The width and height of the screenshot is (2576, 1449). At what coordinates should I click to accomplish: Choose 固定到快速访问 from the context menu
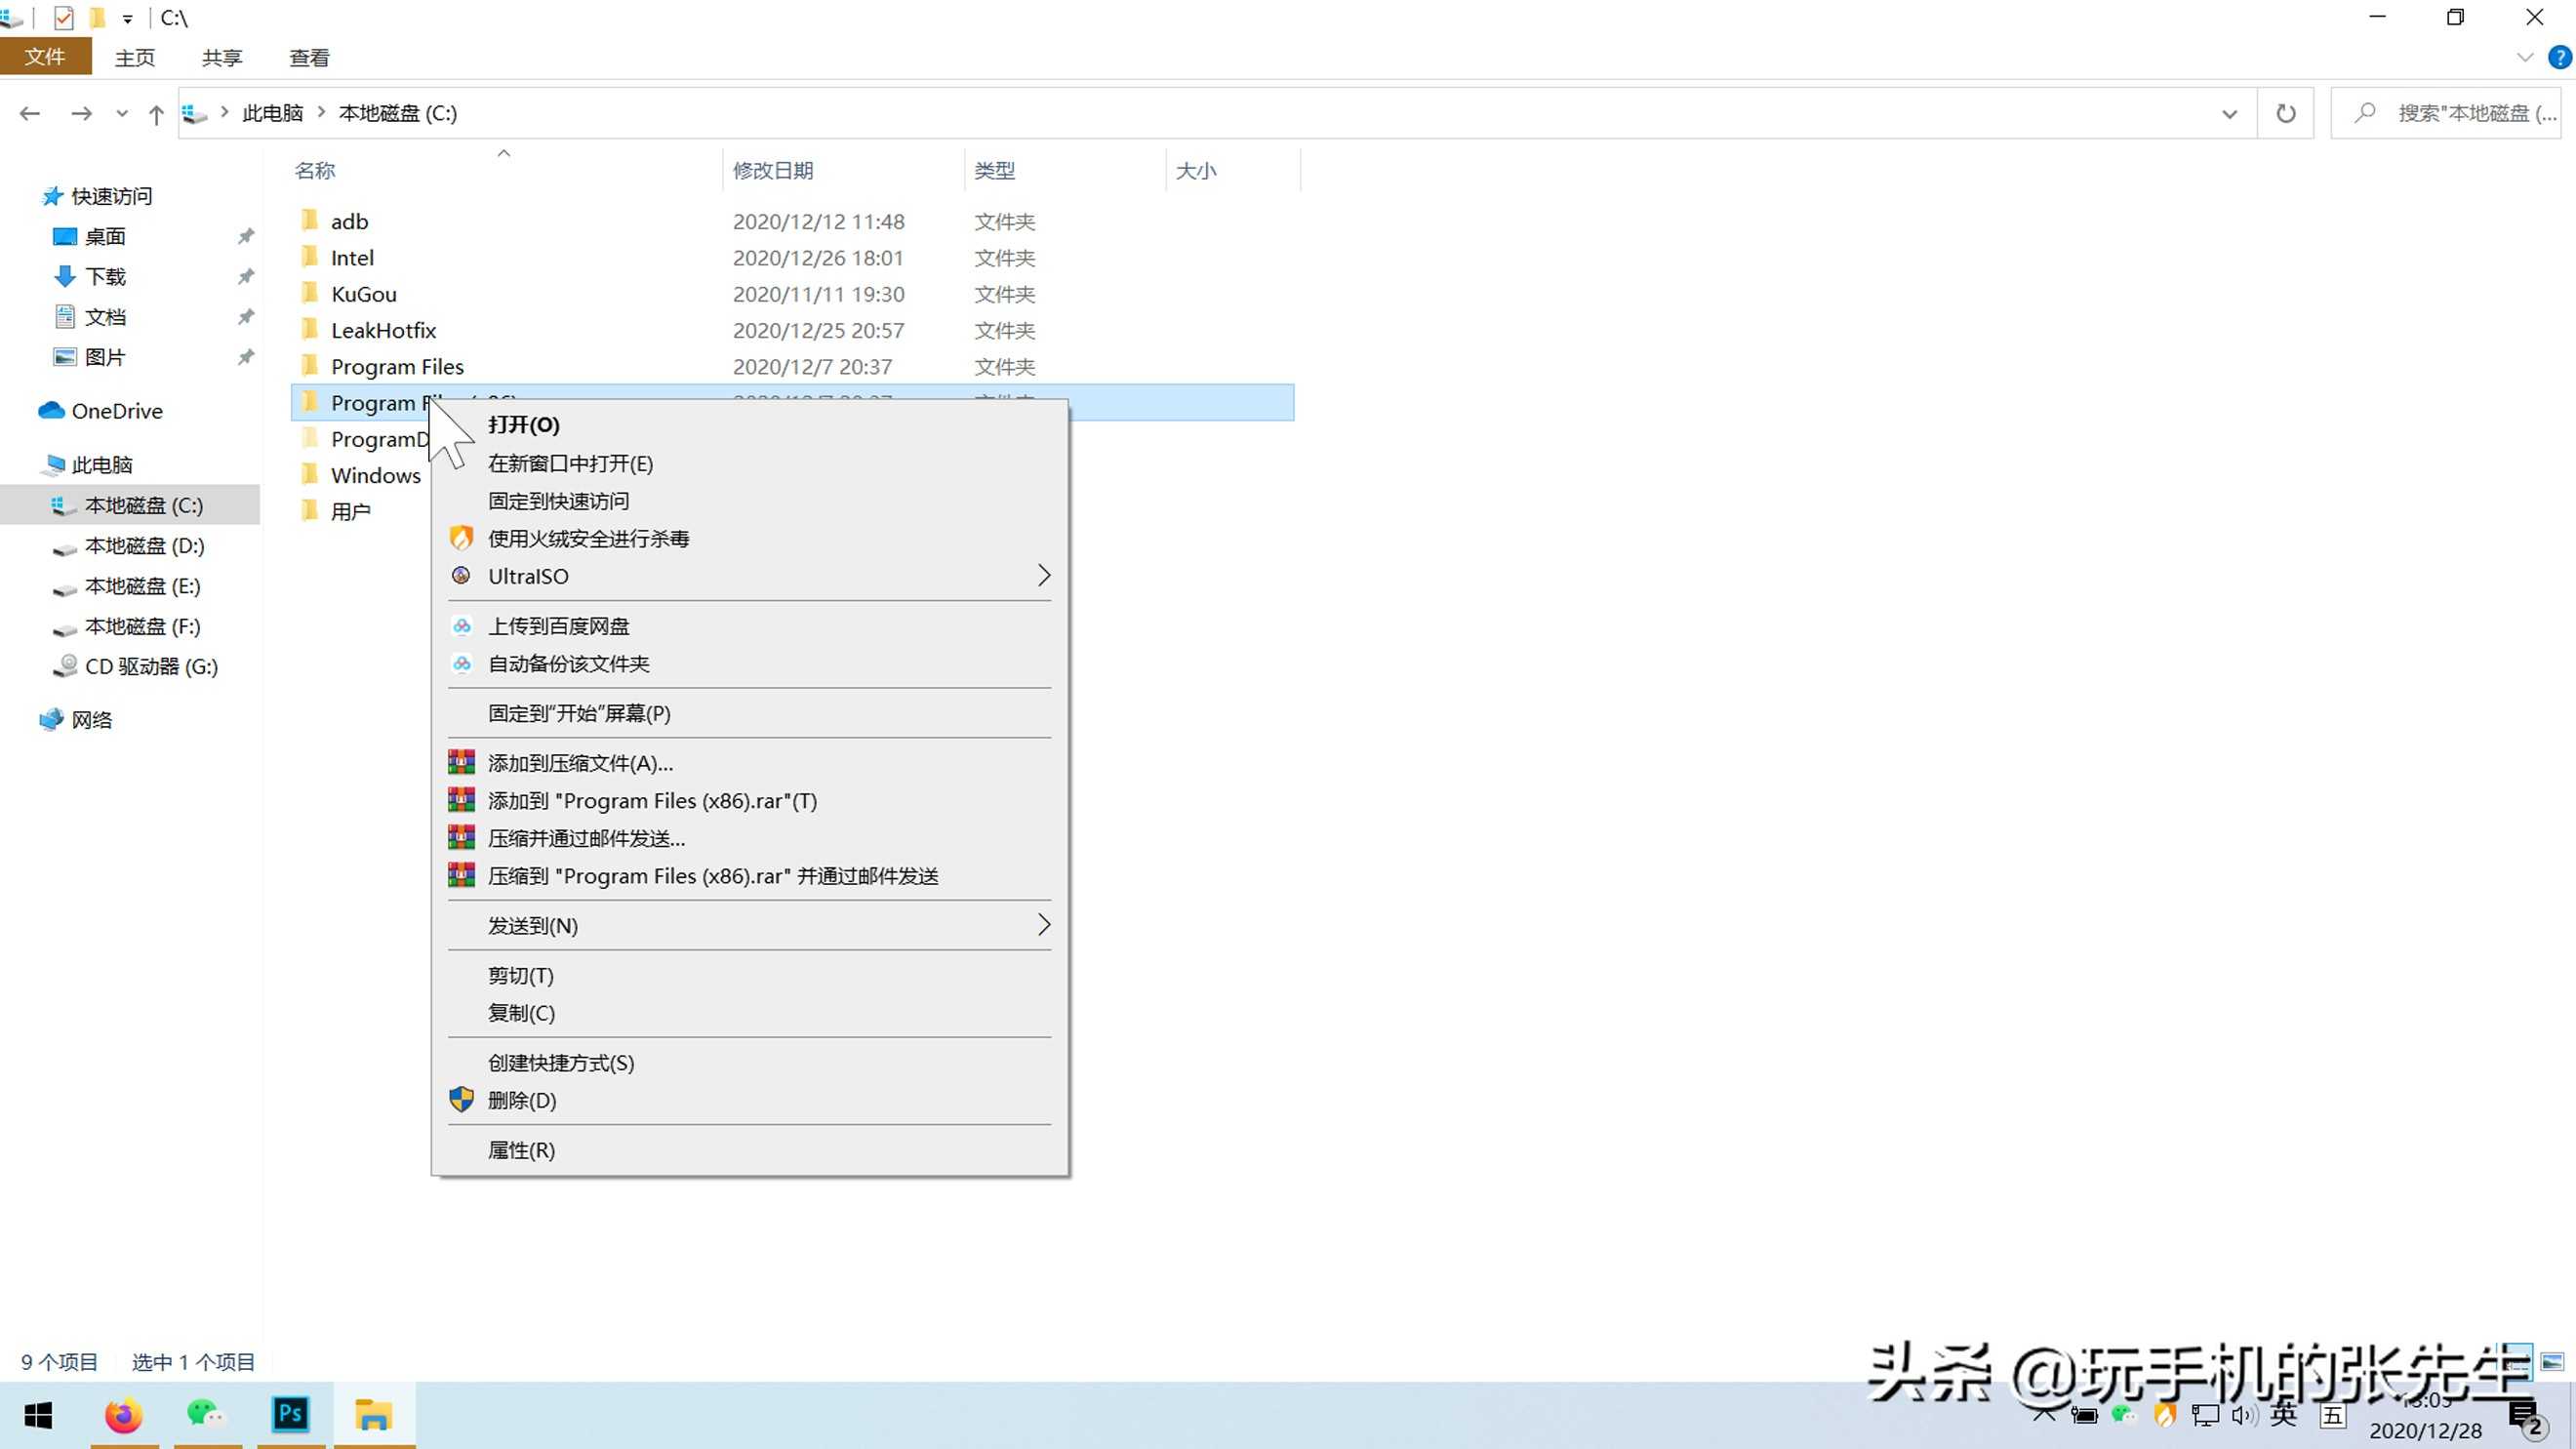coord(750,501)
